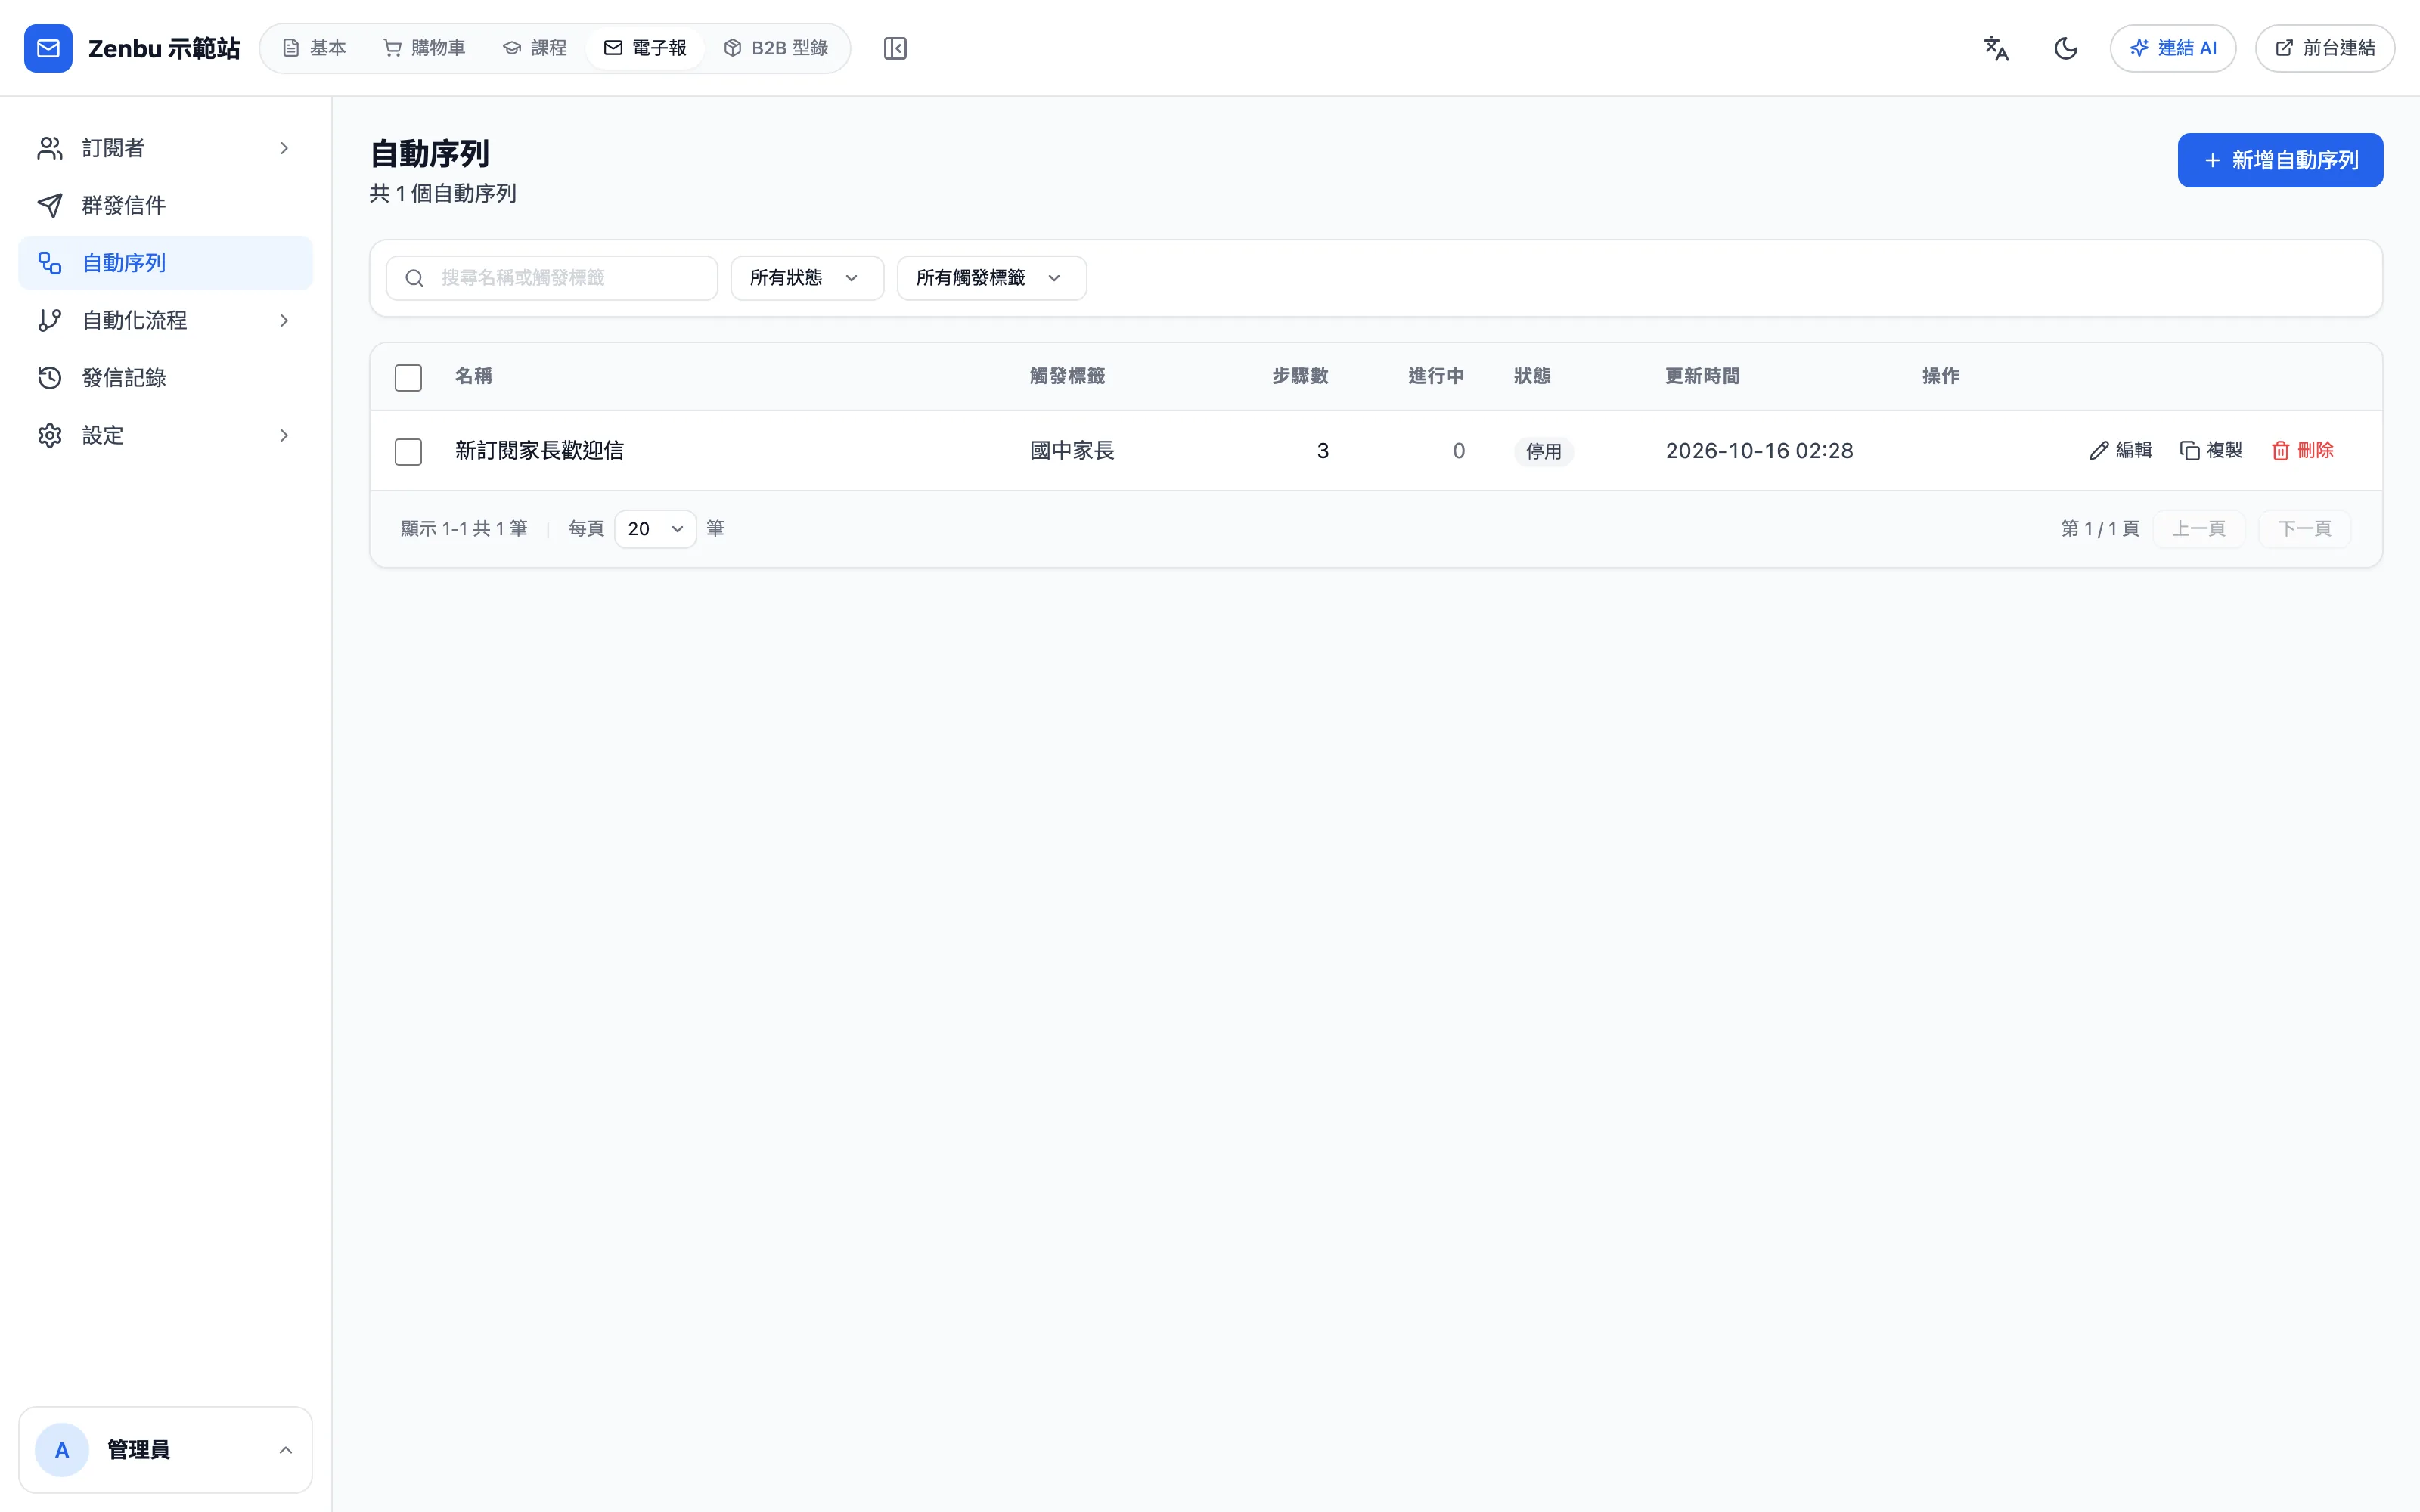Viewport: 2420px width, 1512px height.
Task: Toggle dark mode moon icon
Action: tap(2066, 48)
